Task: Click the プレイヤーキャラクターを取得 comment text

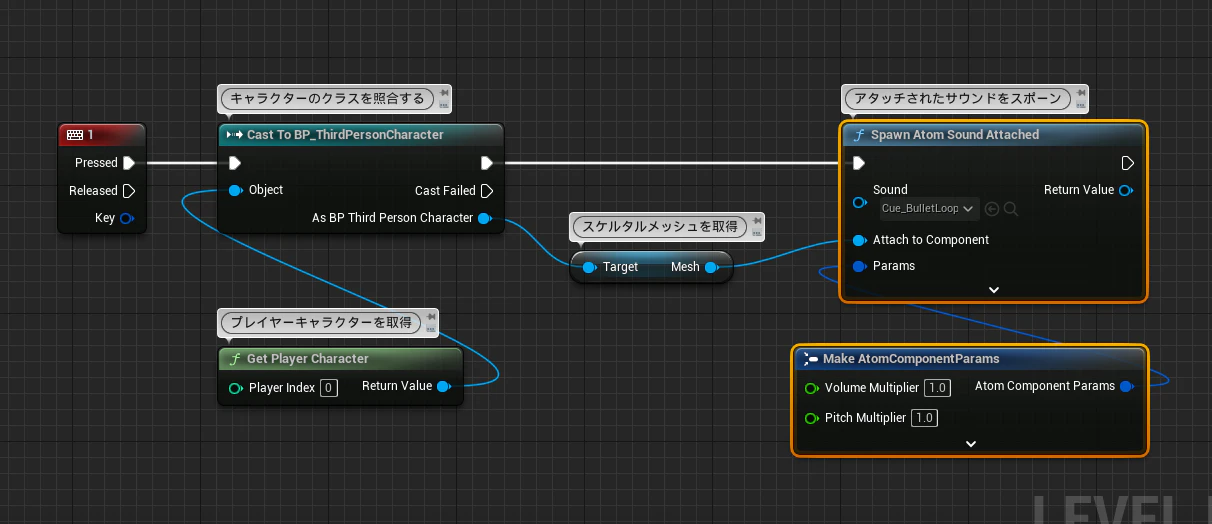Action: pyautogui.click(x=321, y=322)
